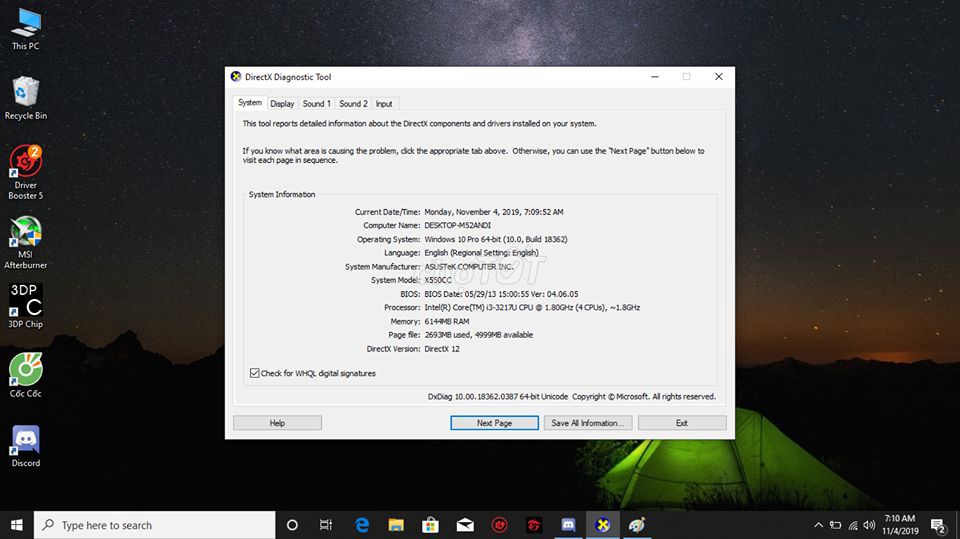960x539 pixels.
Task: Launch MSI Afterburner shortcut
Action: coord(26,243)
